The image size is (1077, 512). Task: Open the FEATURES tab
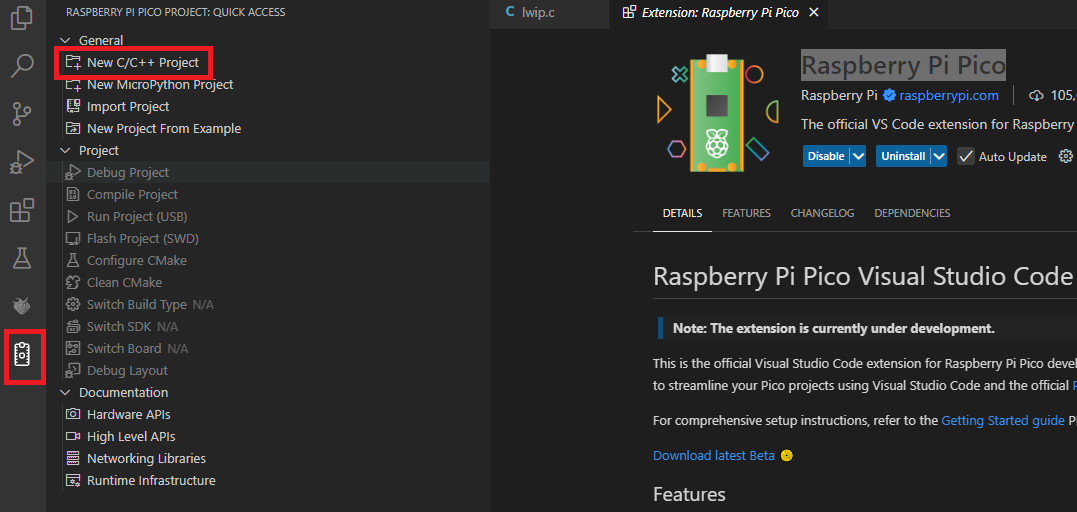click(746, 213)
